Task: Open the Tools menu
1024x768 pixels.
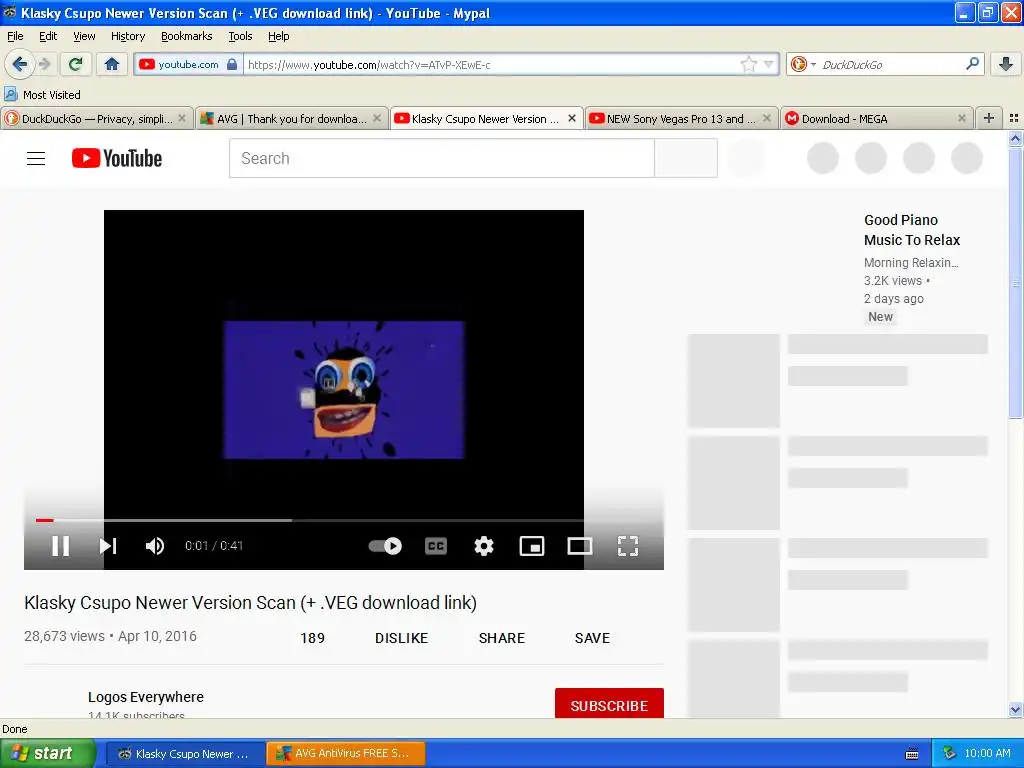Action: tap(240, 36)
